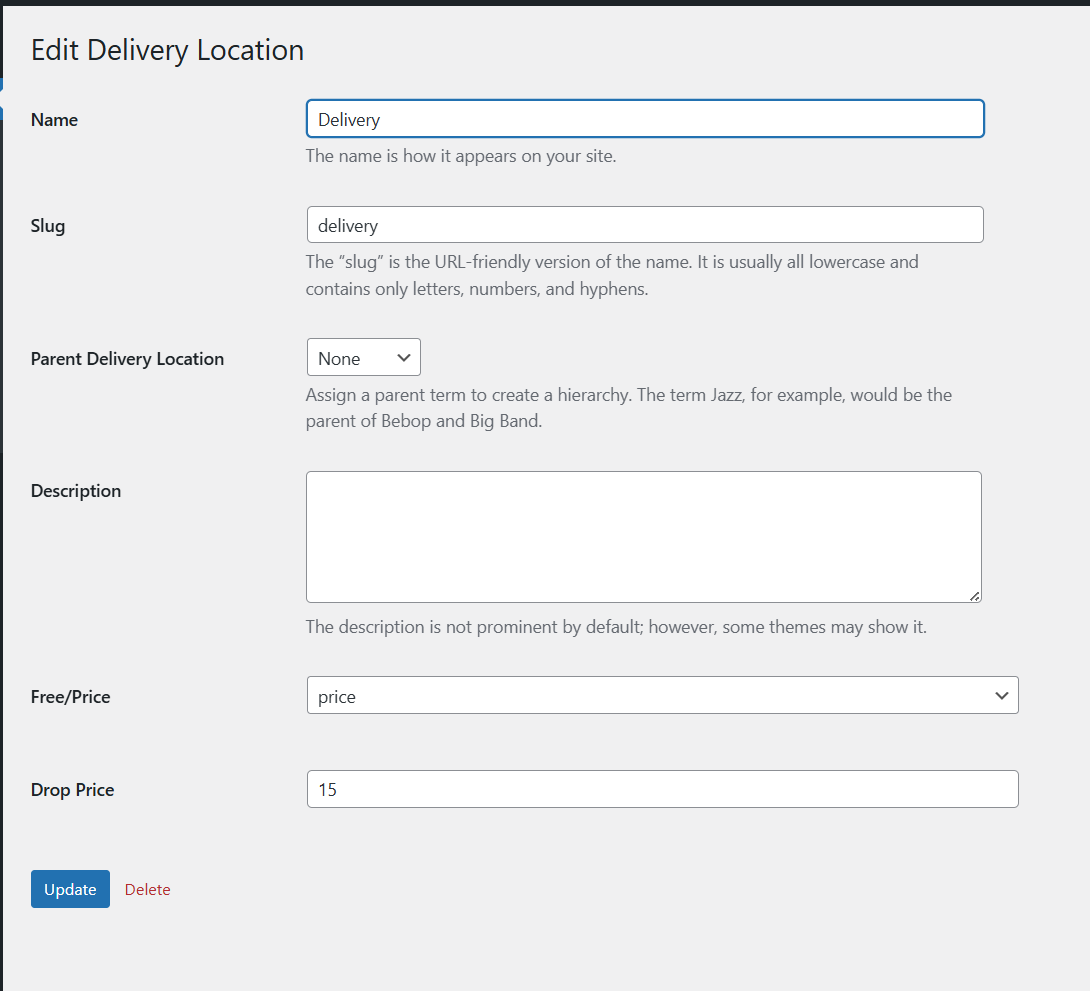Click the Slug field label
Screen dimensions: 1090x991
tap(48, 226)
